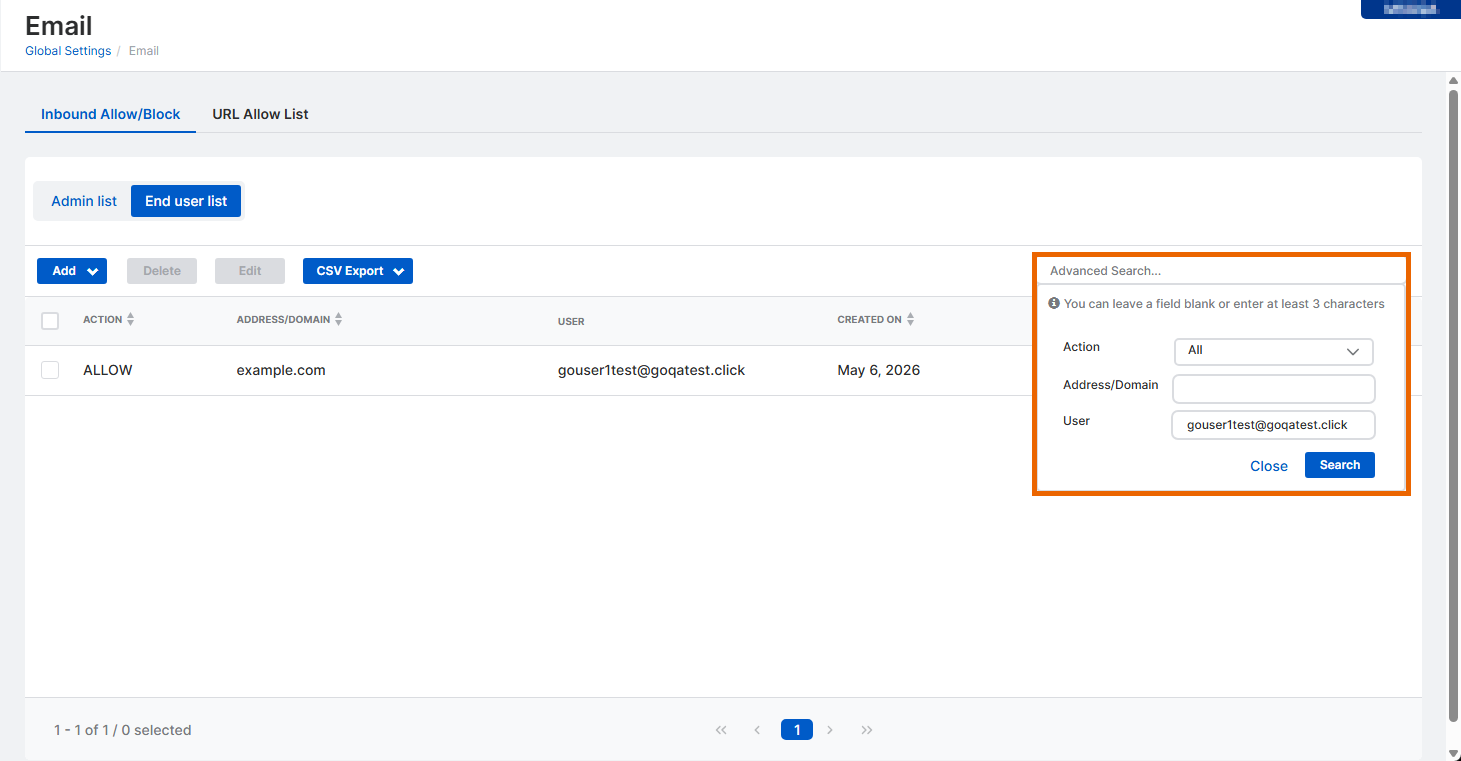Select the Inbound Allow/Block tab
This screenshot has height=761, width=1461.
tap(111, 114)
